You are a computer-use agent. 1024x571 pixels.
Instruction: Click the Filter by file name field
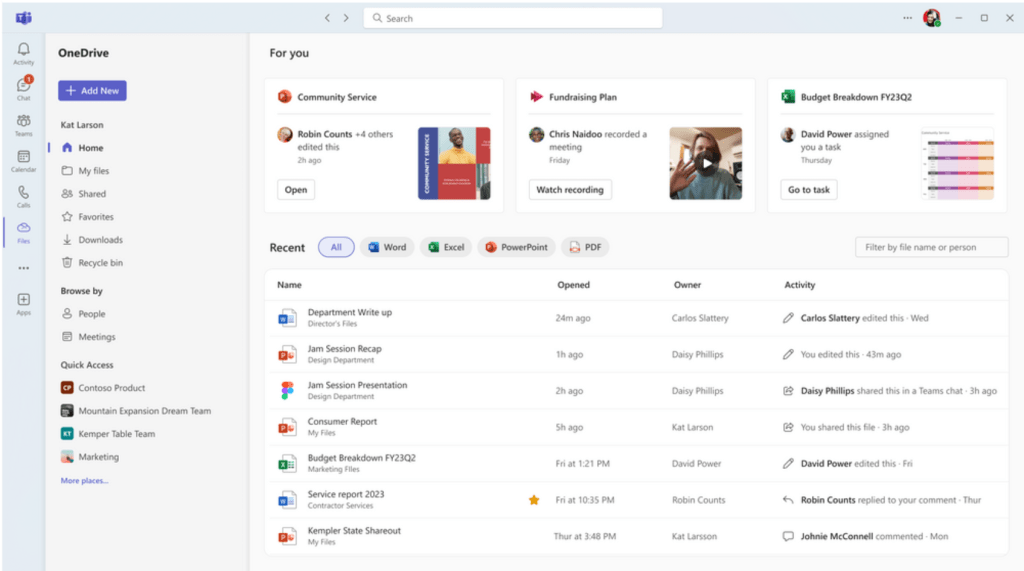click(x=931, y=247)
